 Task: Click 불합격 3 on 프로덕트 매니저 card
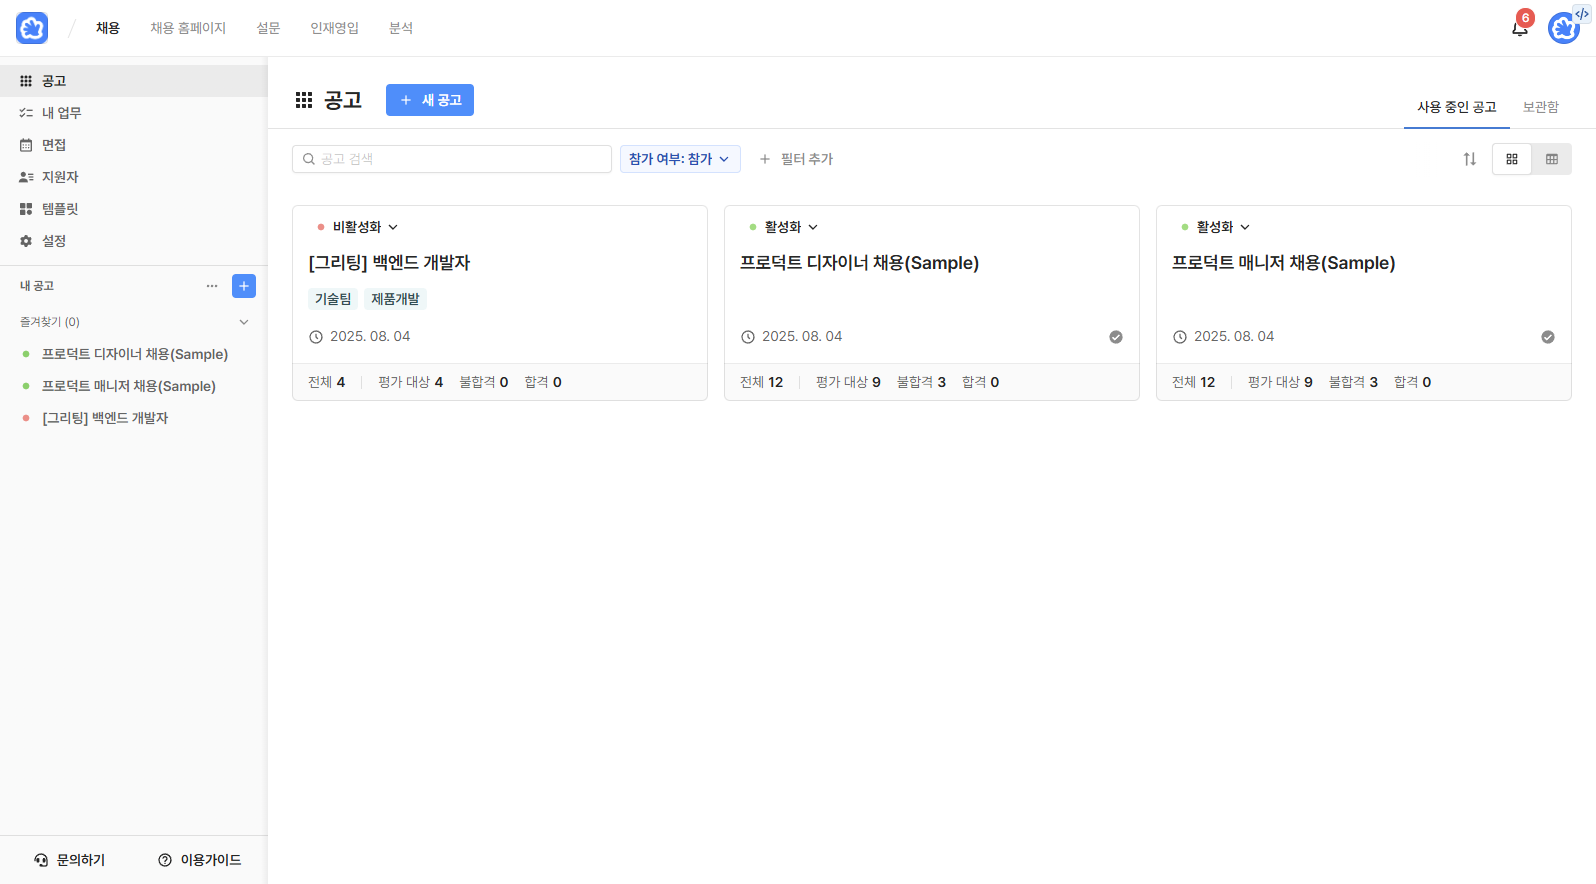1353,382
